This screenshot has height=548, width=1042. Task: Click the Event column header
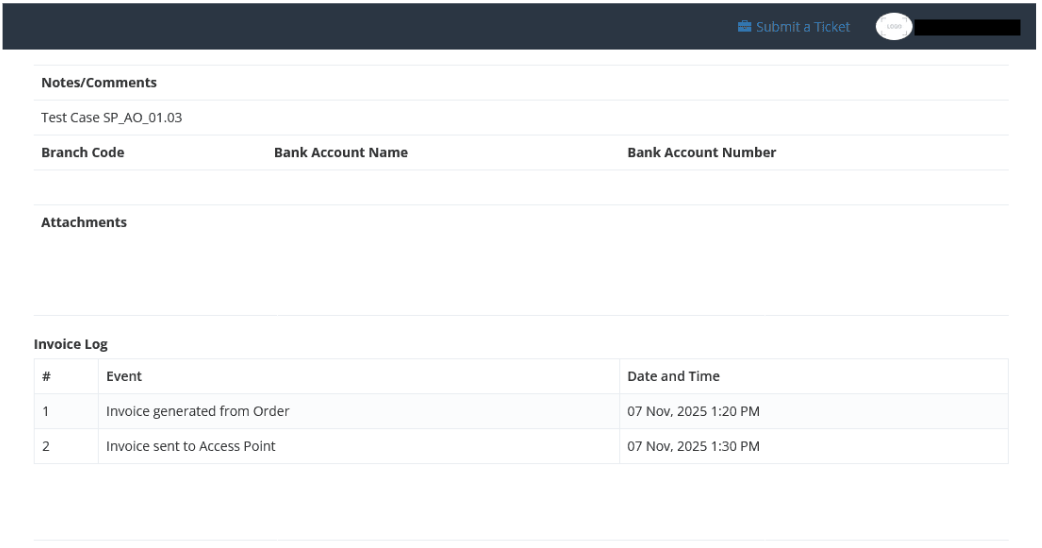pos(124,377)
